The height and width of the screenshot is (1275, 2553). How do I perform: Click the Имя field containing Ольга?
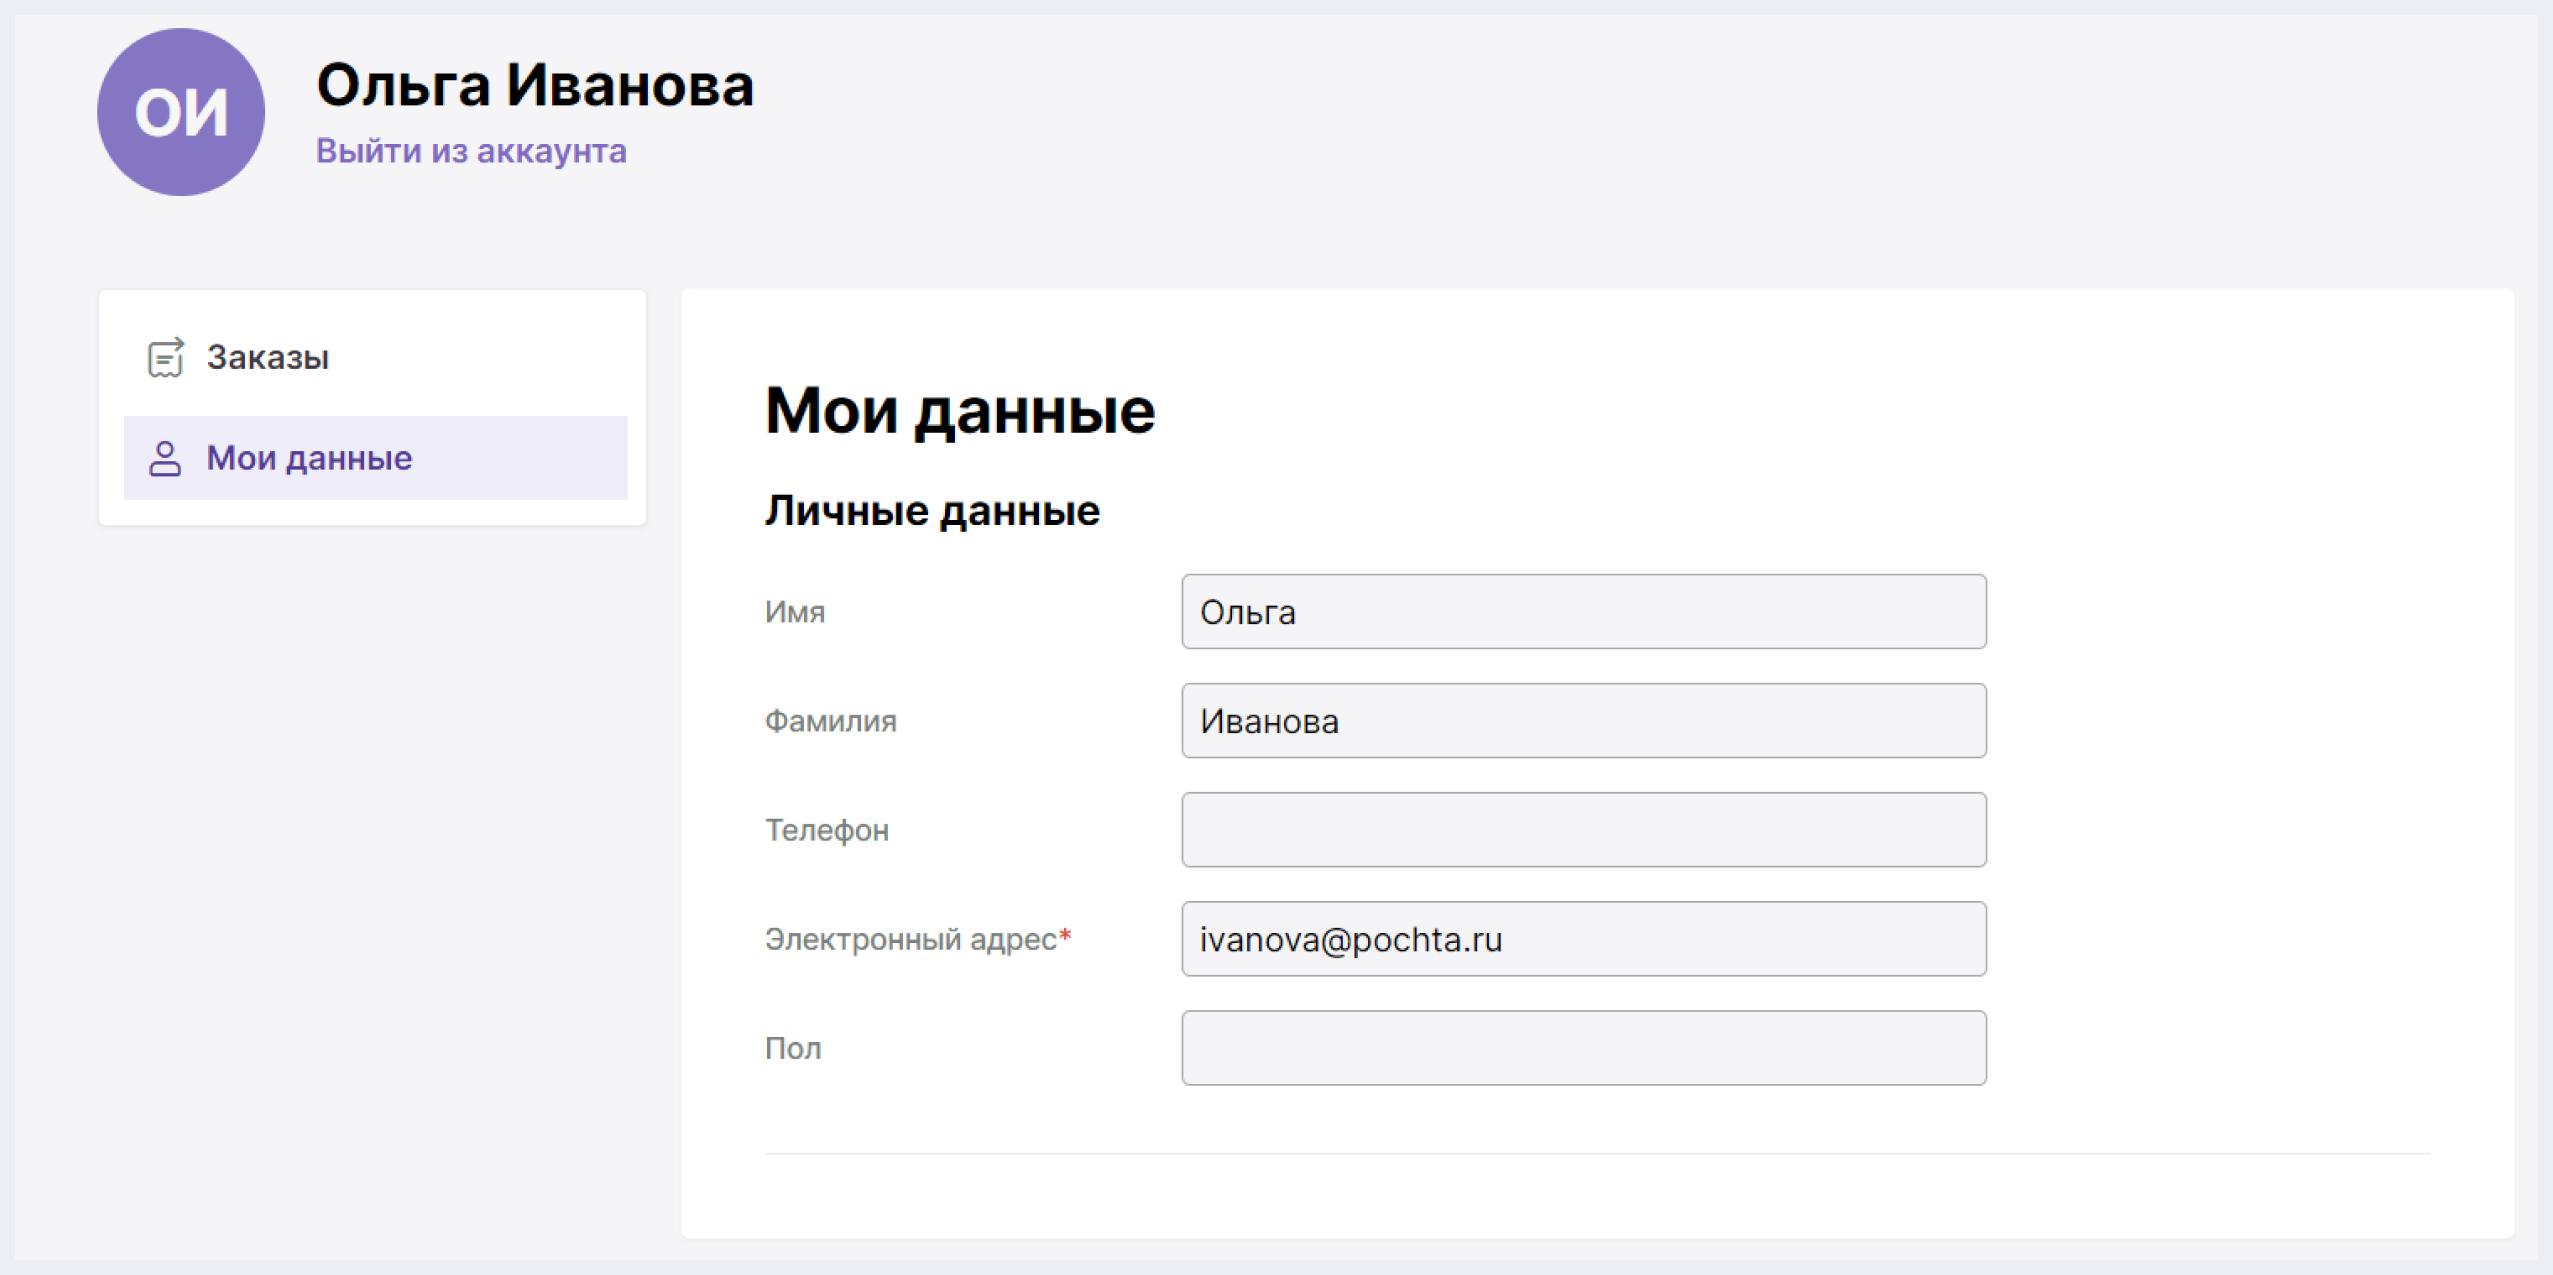(x=1583, y=612)
